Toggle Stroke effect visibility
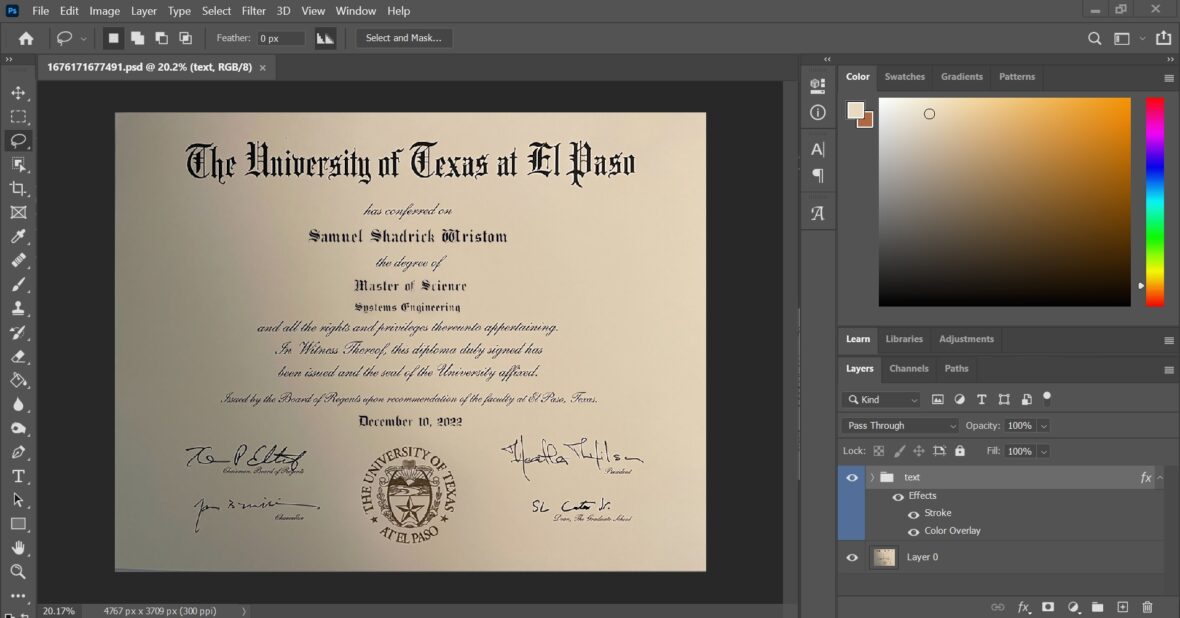 (x=914, y=514)
